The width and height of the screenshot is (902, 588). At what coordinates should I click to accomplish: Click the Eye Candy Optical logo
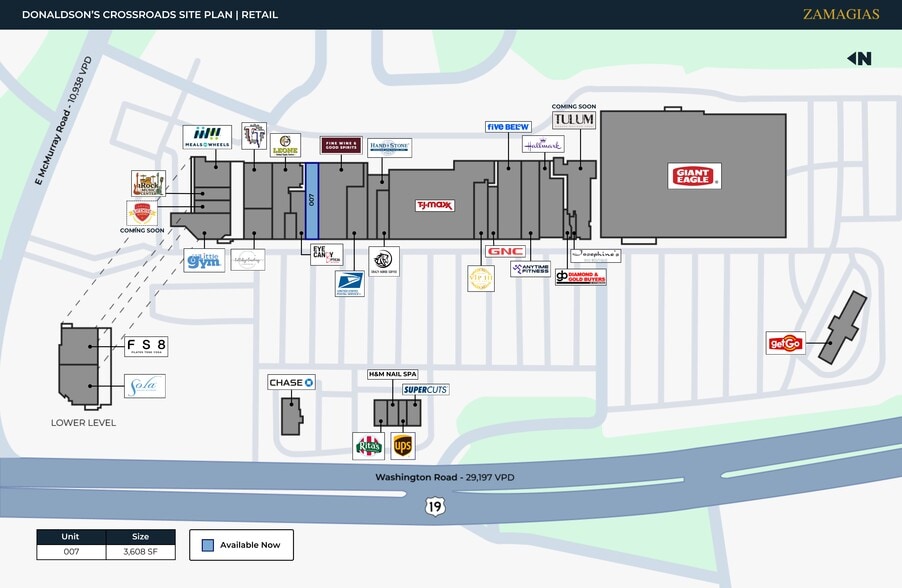click(327, 254)
